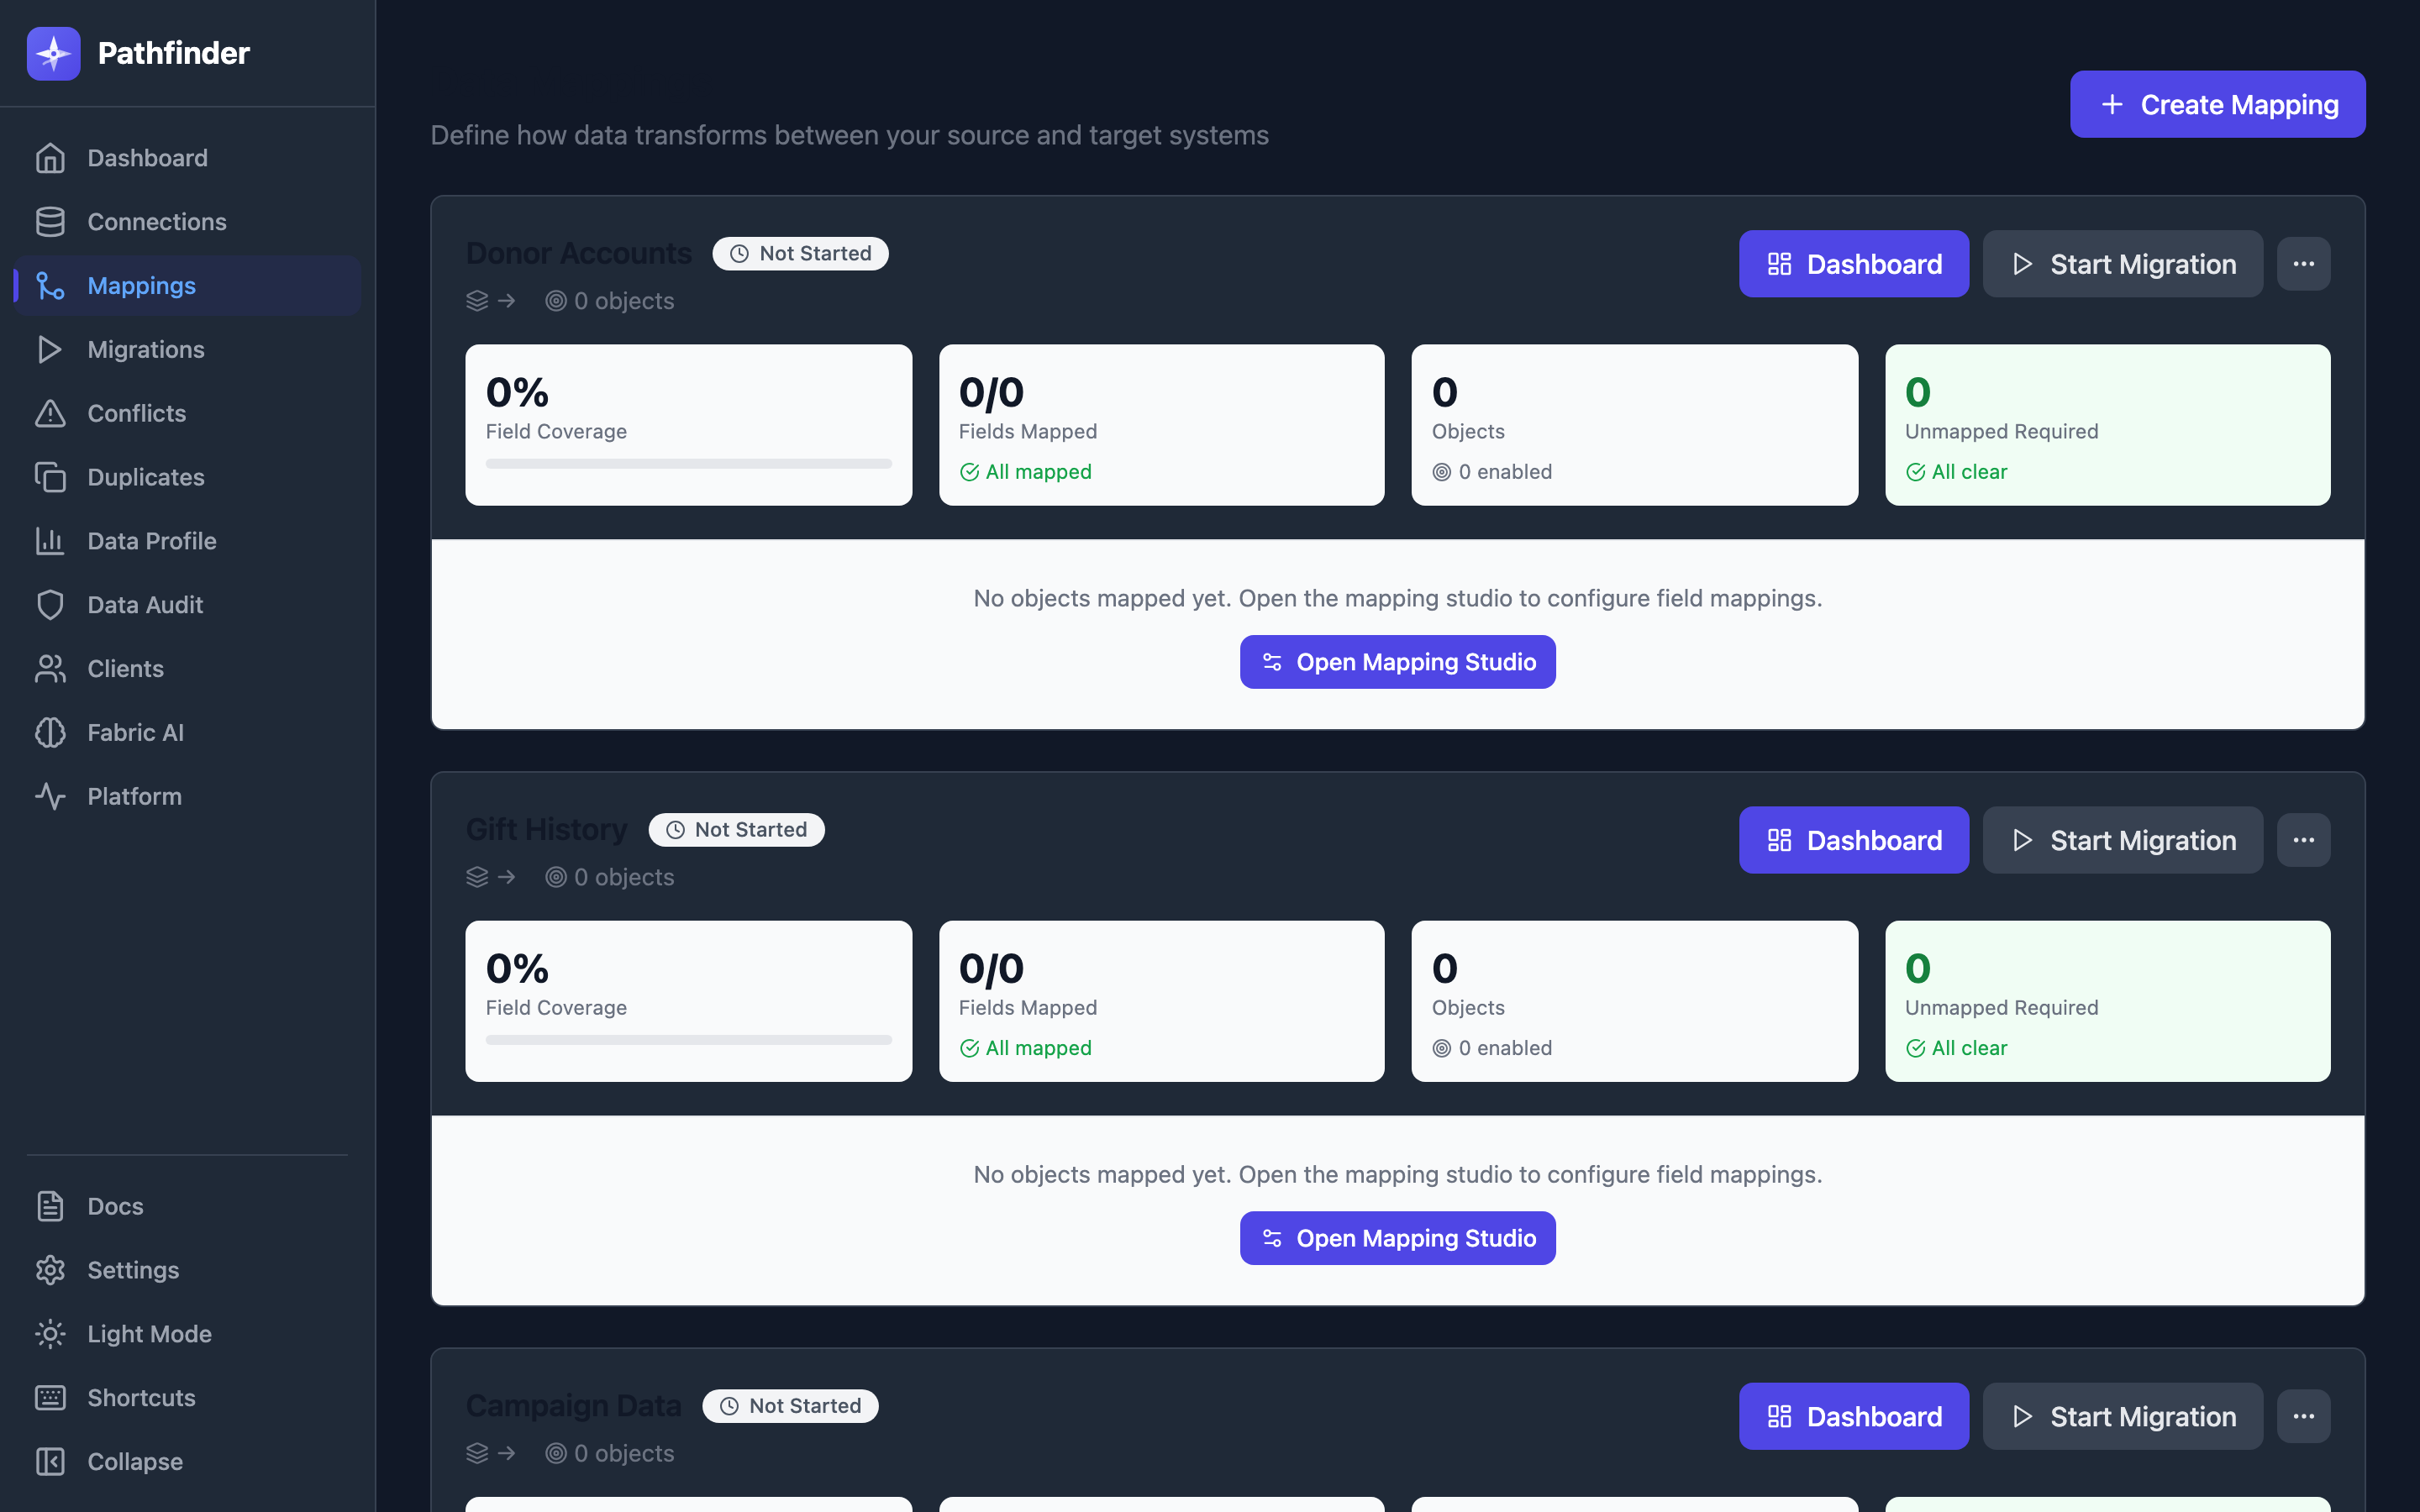Click the Duplicates copy icon in sidebar
The width and height of the screenshot is (2420, 1512).
point(51,477)
